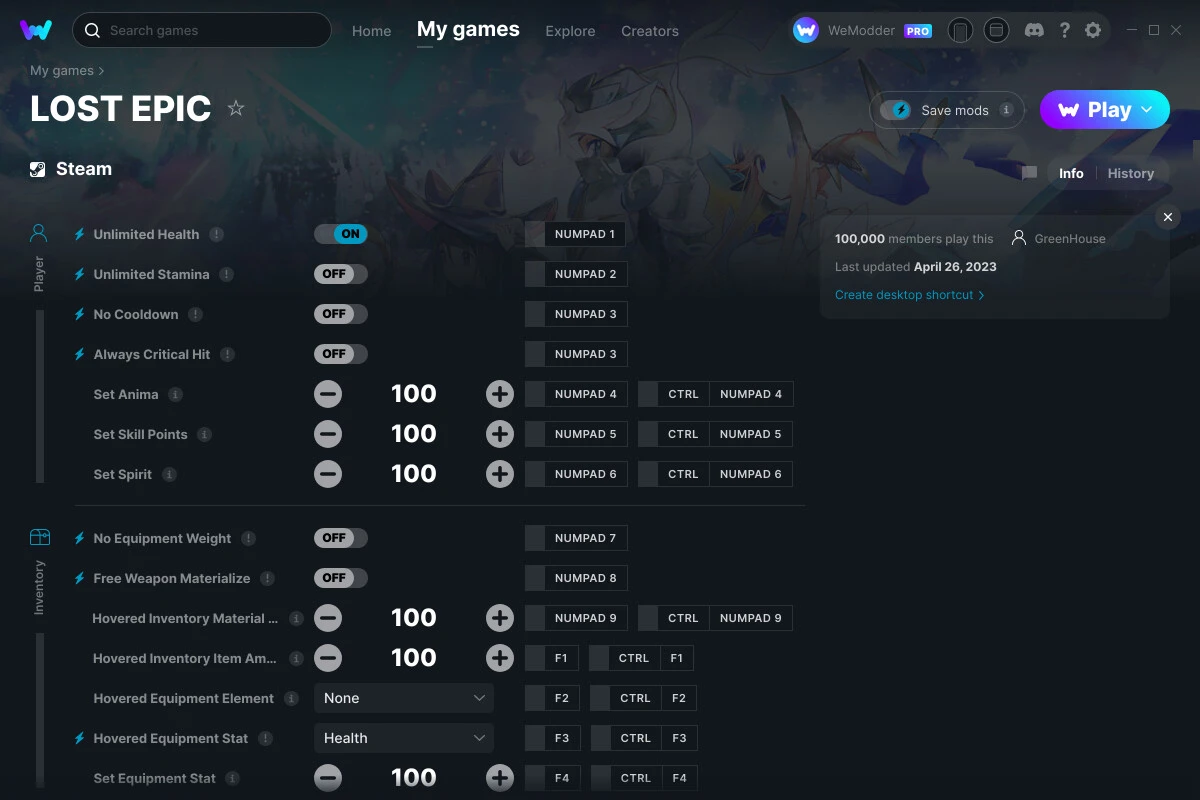Open the Discord icon in header

[x=1035, y=30]
